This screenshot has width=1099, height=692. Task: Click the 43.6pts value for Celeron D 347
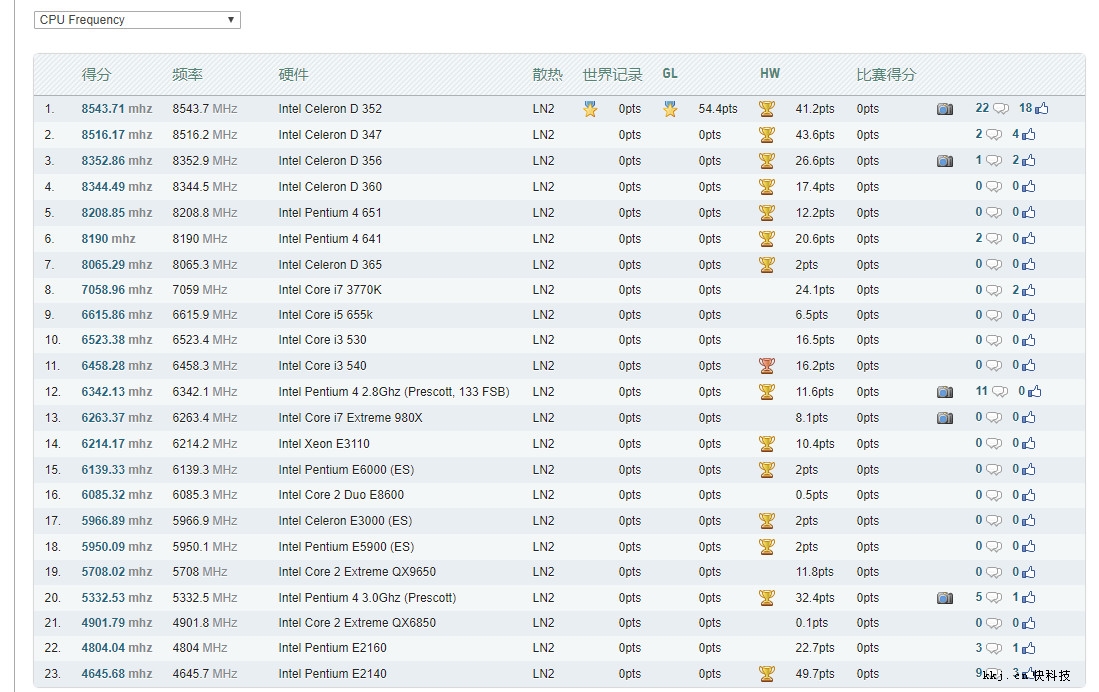pyautogui.click(x=814, y=135)
